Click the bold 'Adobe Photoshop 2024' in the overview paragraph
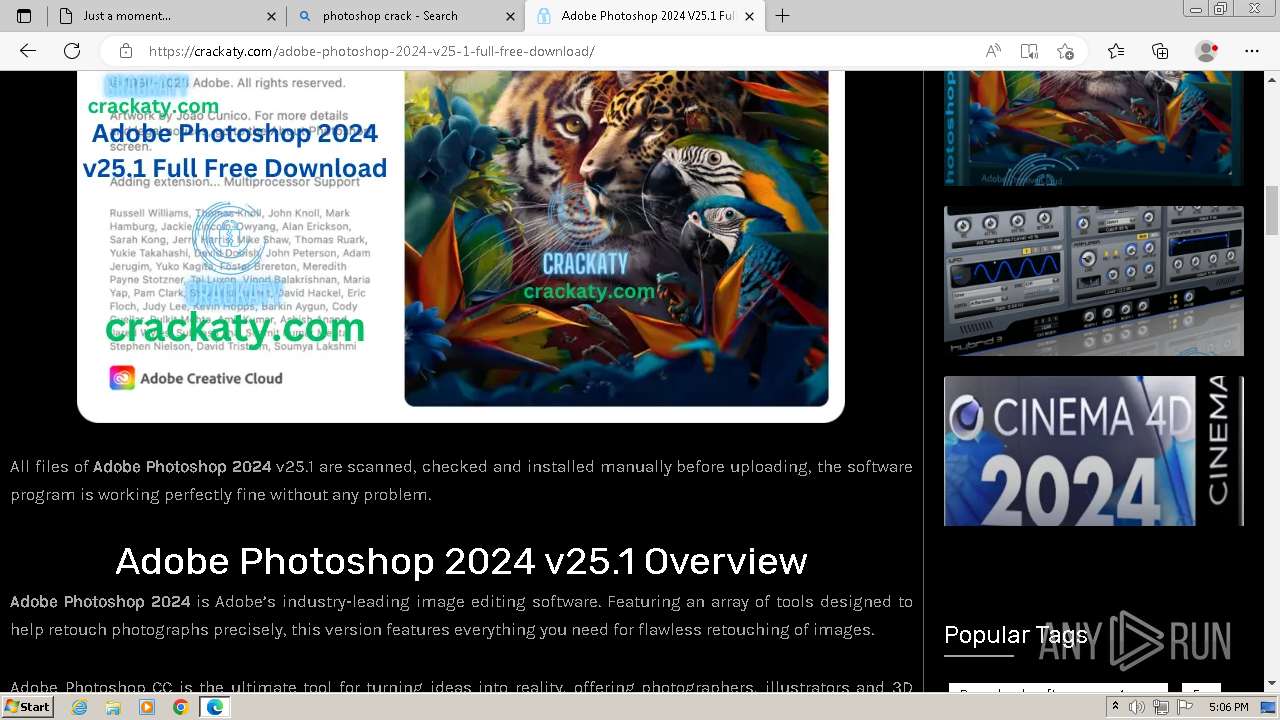The height and width of the screenshot is (720, 1280). 100,602
